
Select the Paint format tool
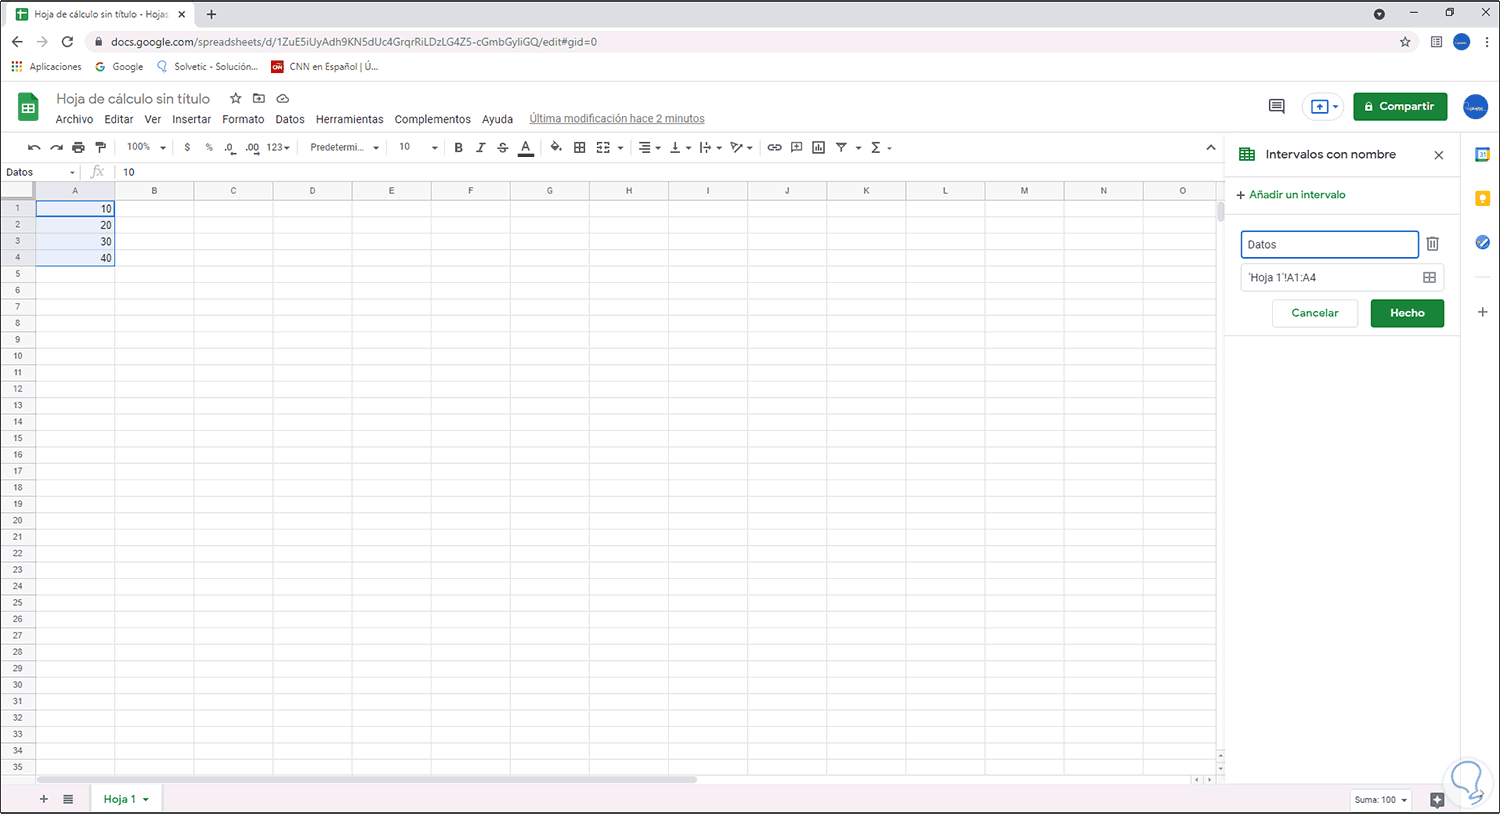[x=100, y=147]
